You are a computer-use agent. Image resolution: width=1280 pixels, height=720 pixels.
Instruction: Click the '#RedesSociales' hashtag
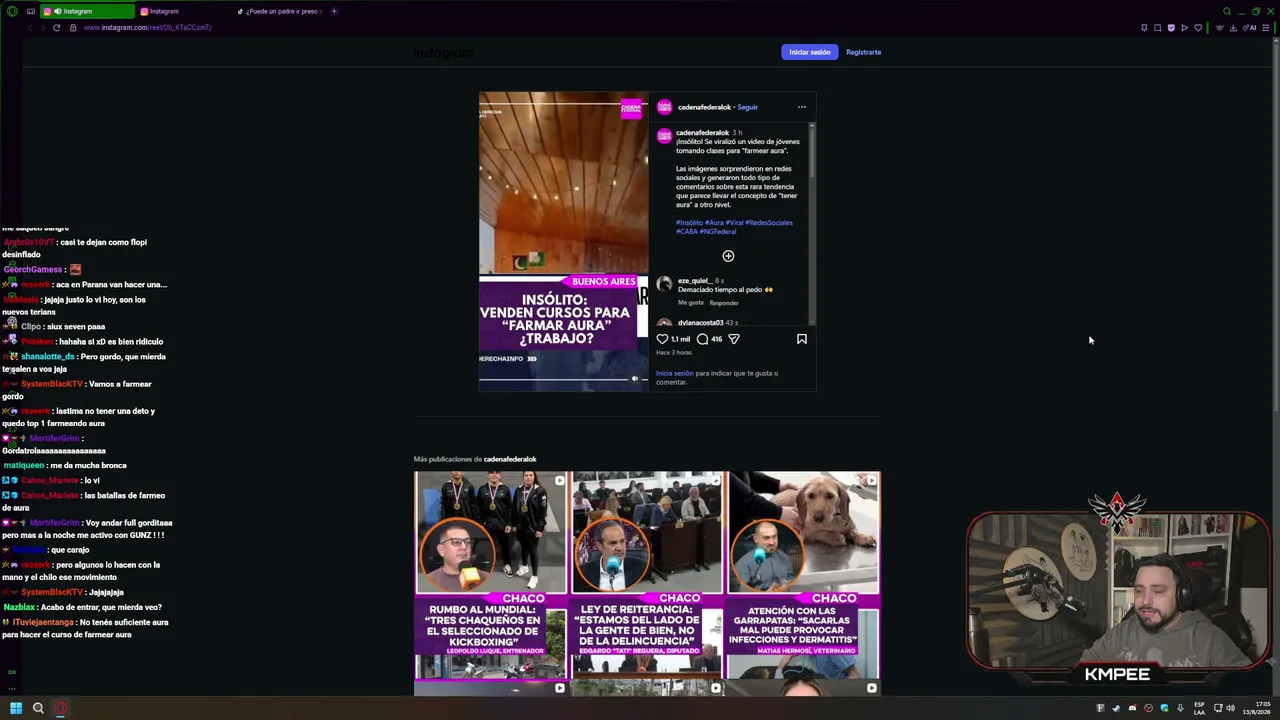point(768,223)
